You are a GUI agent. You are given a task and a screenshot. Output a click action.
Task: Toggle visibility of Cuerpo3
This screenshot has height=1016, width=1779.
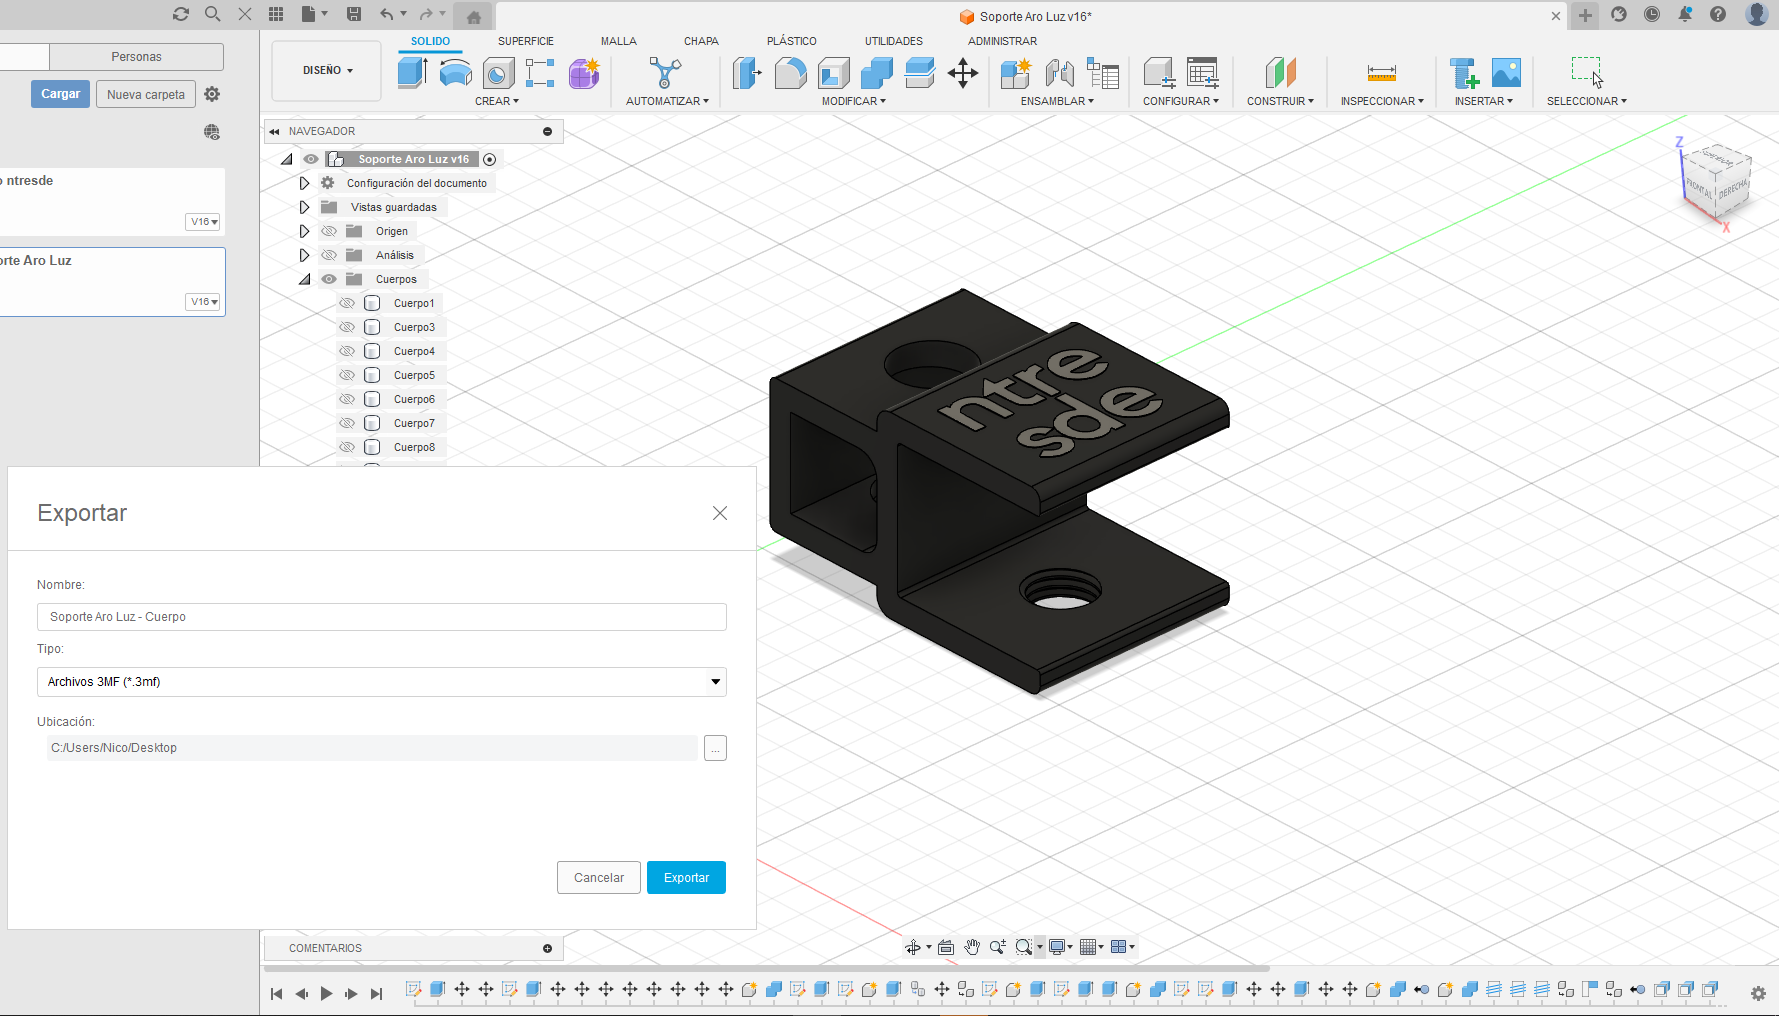pyautogui.click(x=347, y=327)
